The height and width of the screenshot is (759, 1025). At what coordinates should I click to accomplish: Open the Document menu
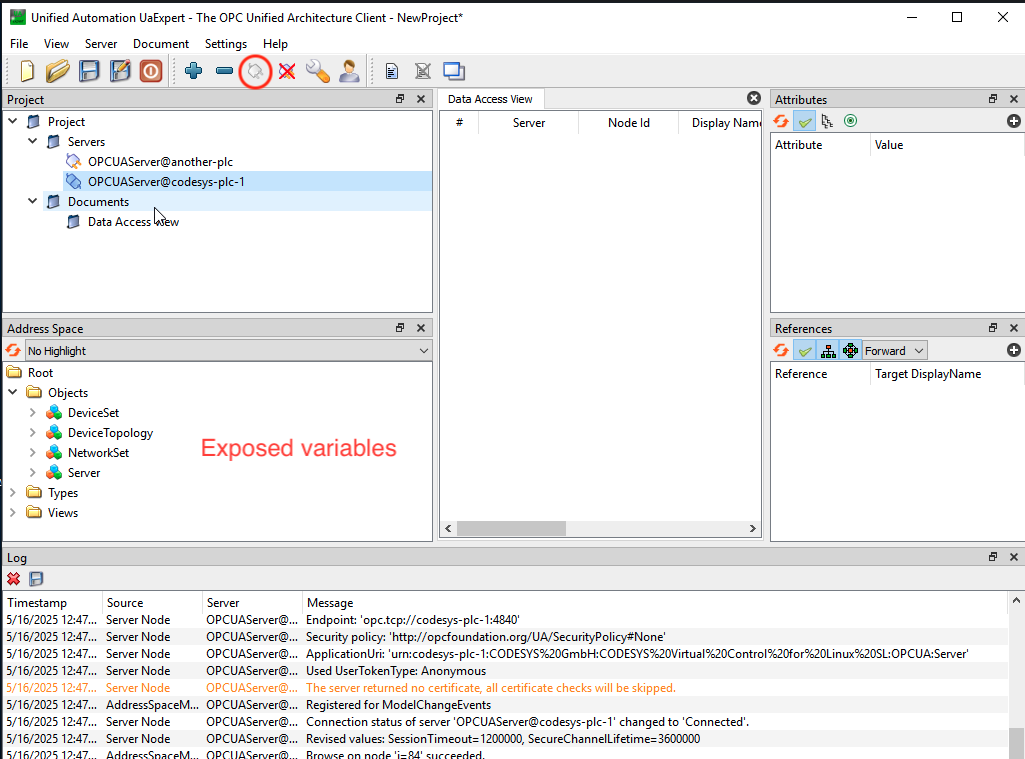[x=161, y=44]
